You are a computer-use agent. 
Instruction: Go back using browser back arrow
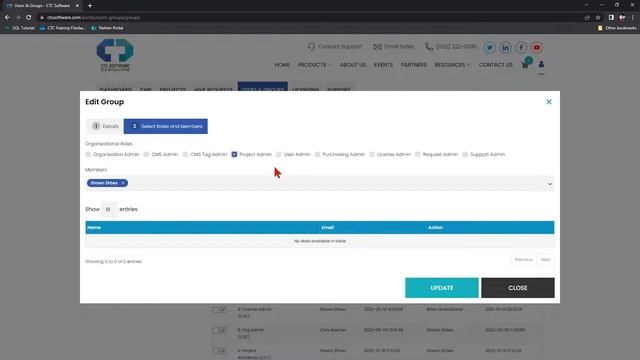(7, 18)
